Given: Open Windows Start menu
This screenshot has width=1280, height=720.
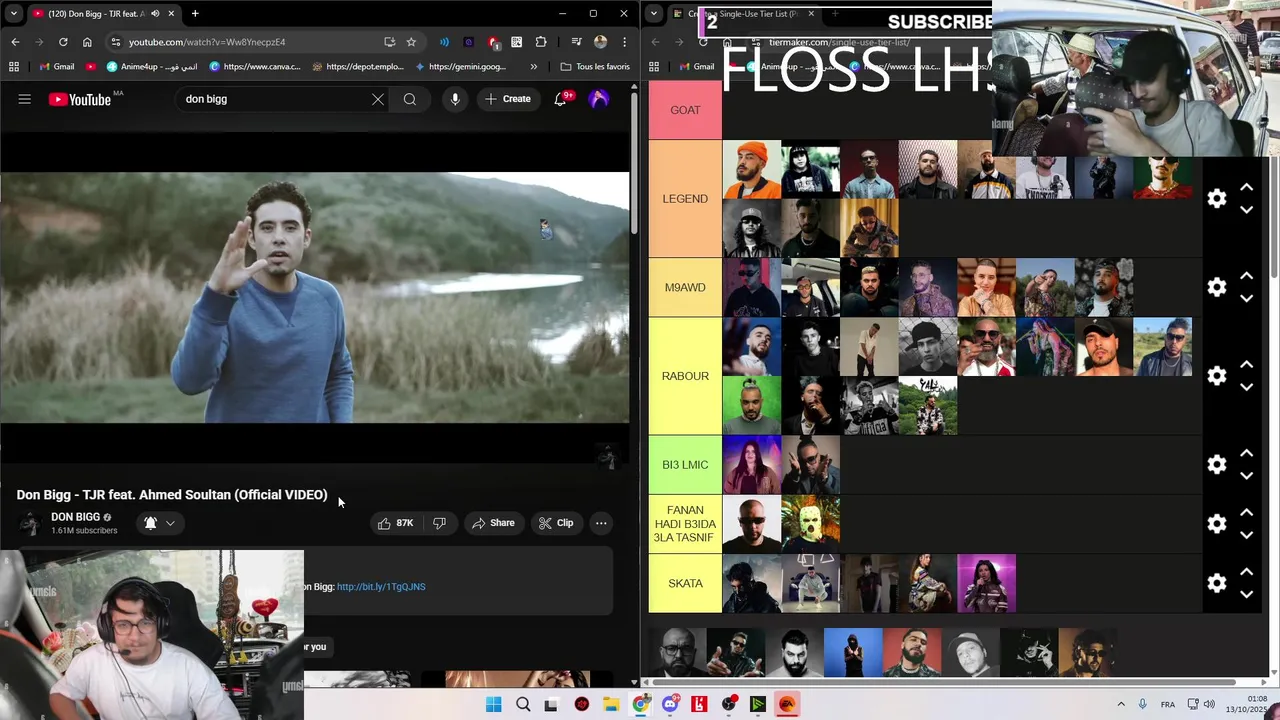Looking at the screenshot, I should tap(494, 704).
